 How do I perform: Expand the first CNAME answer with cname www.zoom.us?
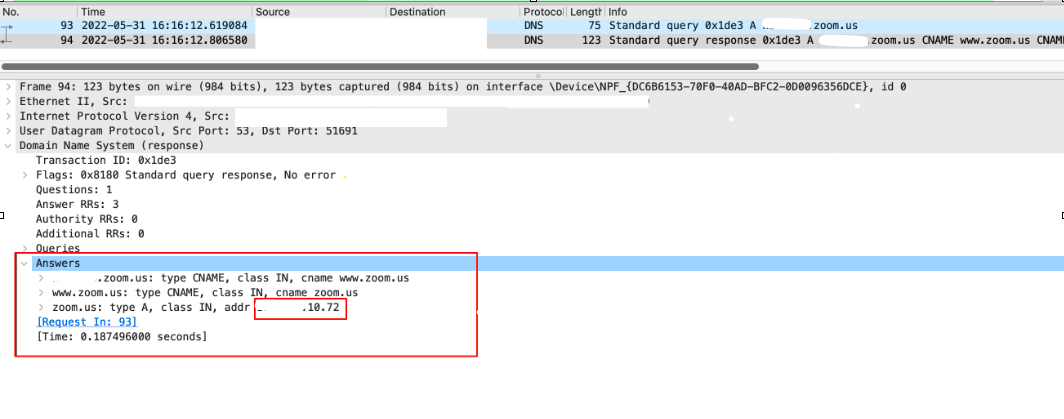pos(41,278)
